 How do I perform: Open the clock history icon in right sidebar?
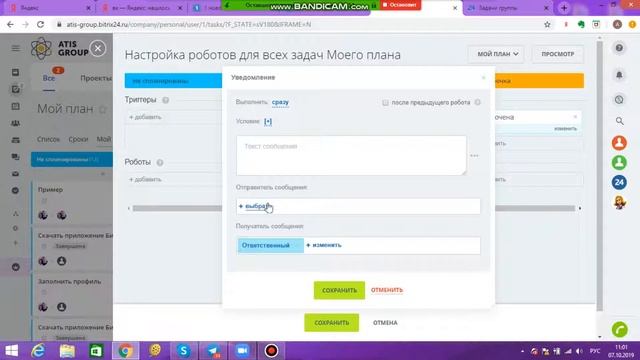[x=619, y=100]
